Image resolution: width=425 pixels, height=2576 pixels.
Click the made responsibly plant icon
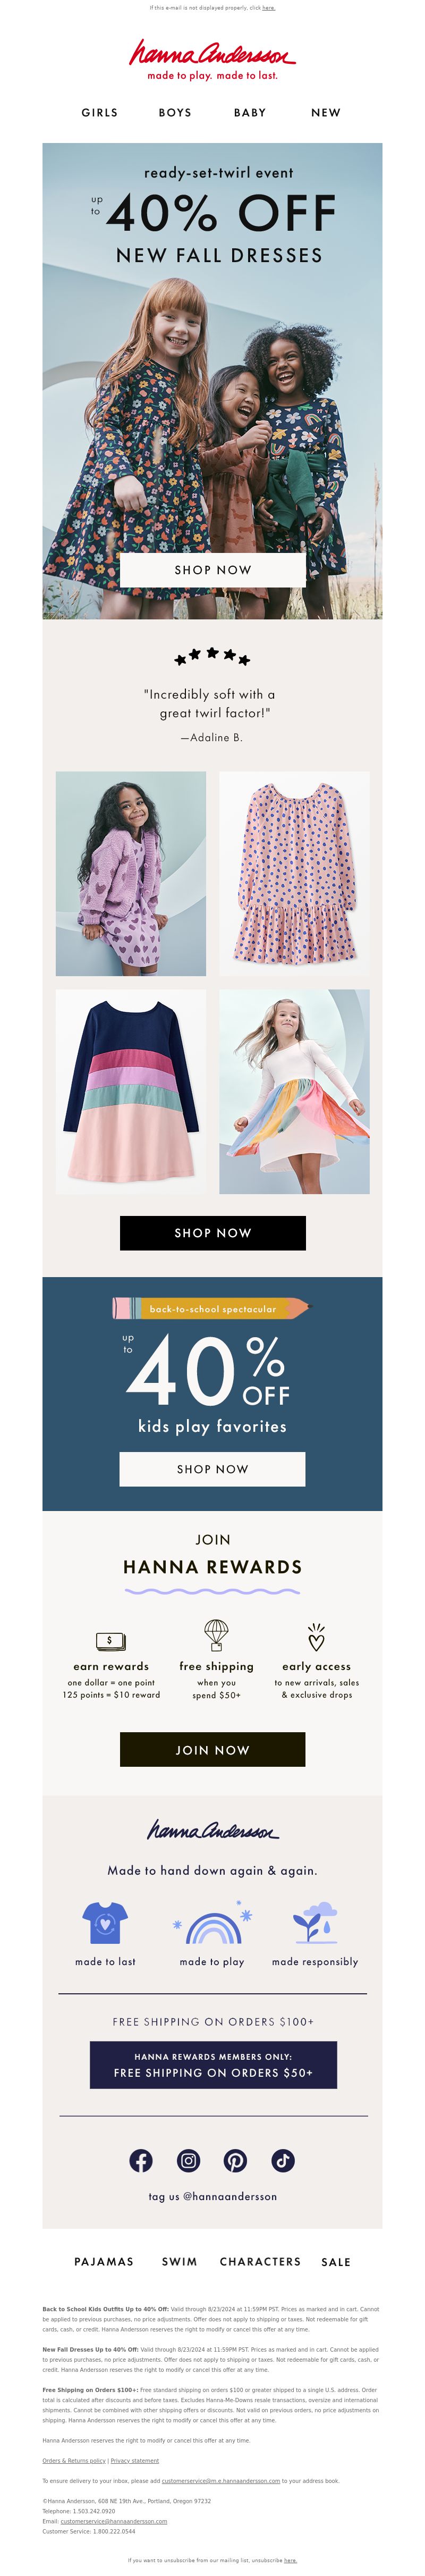(315, 1922)
